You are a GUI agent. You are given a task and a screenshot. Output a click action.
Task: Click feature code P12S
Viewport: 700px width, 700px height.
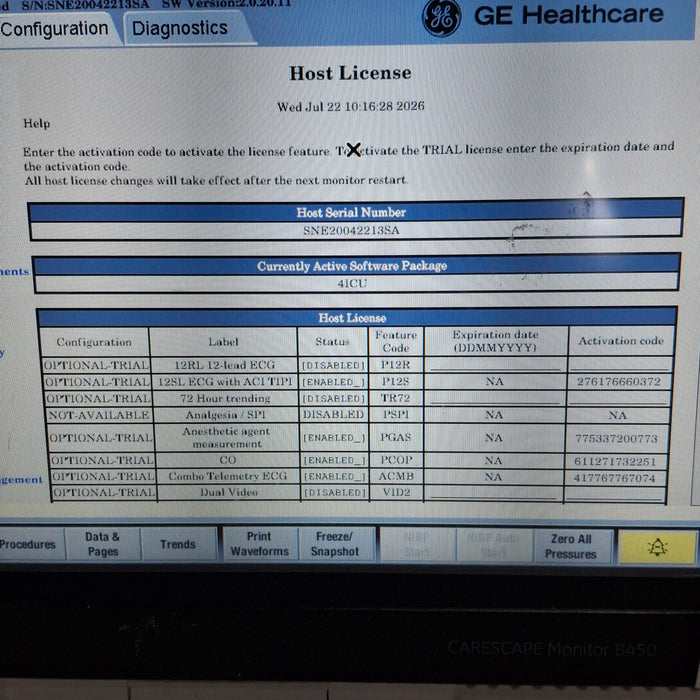[x=396, y=382]
